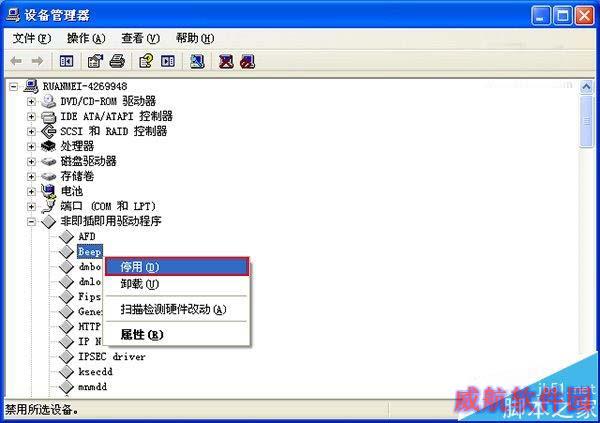
Task: Click the Device Manager title bar icon
Action: coord(13,15)
